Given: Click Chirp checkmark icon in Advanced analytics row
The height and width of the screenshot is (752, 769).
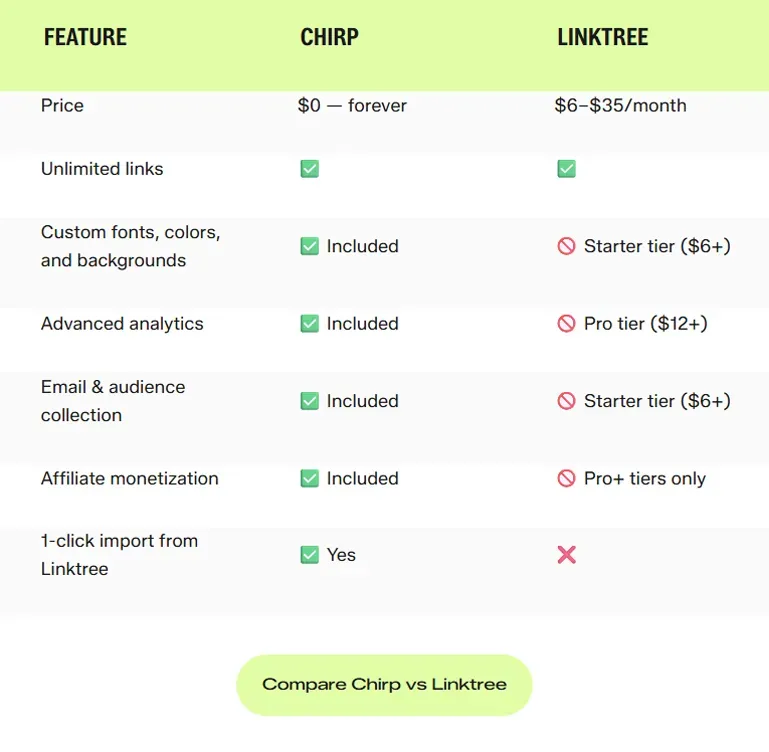Looking at the screenshot, I should pos(310,324).
